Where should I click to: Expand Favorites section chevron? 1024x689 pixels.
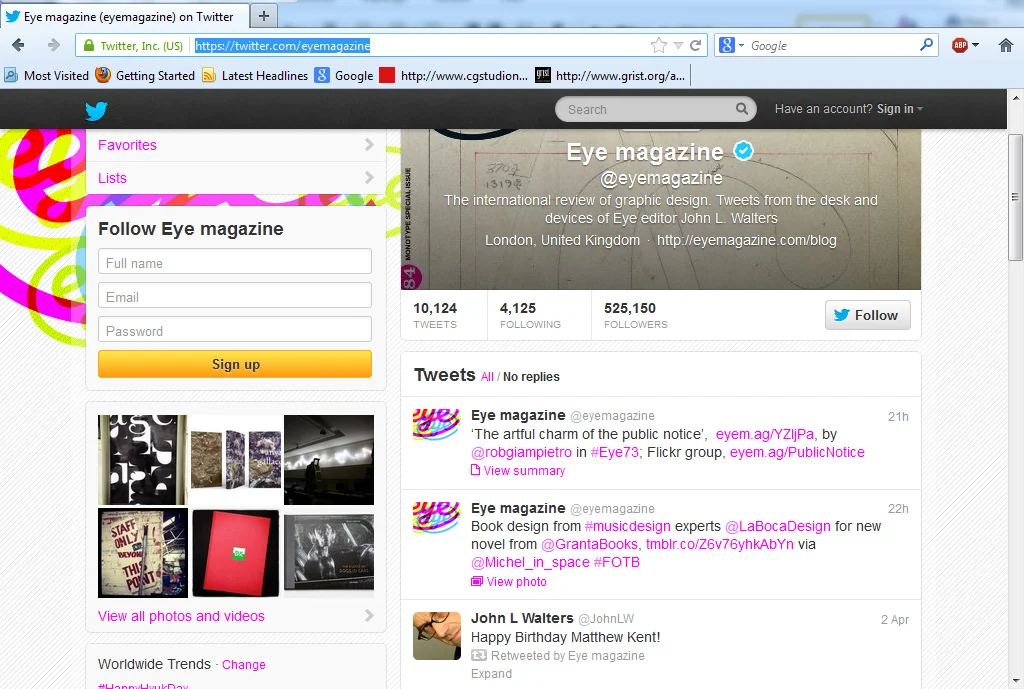click(369, 144)
